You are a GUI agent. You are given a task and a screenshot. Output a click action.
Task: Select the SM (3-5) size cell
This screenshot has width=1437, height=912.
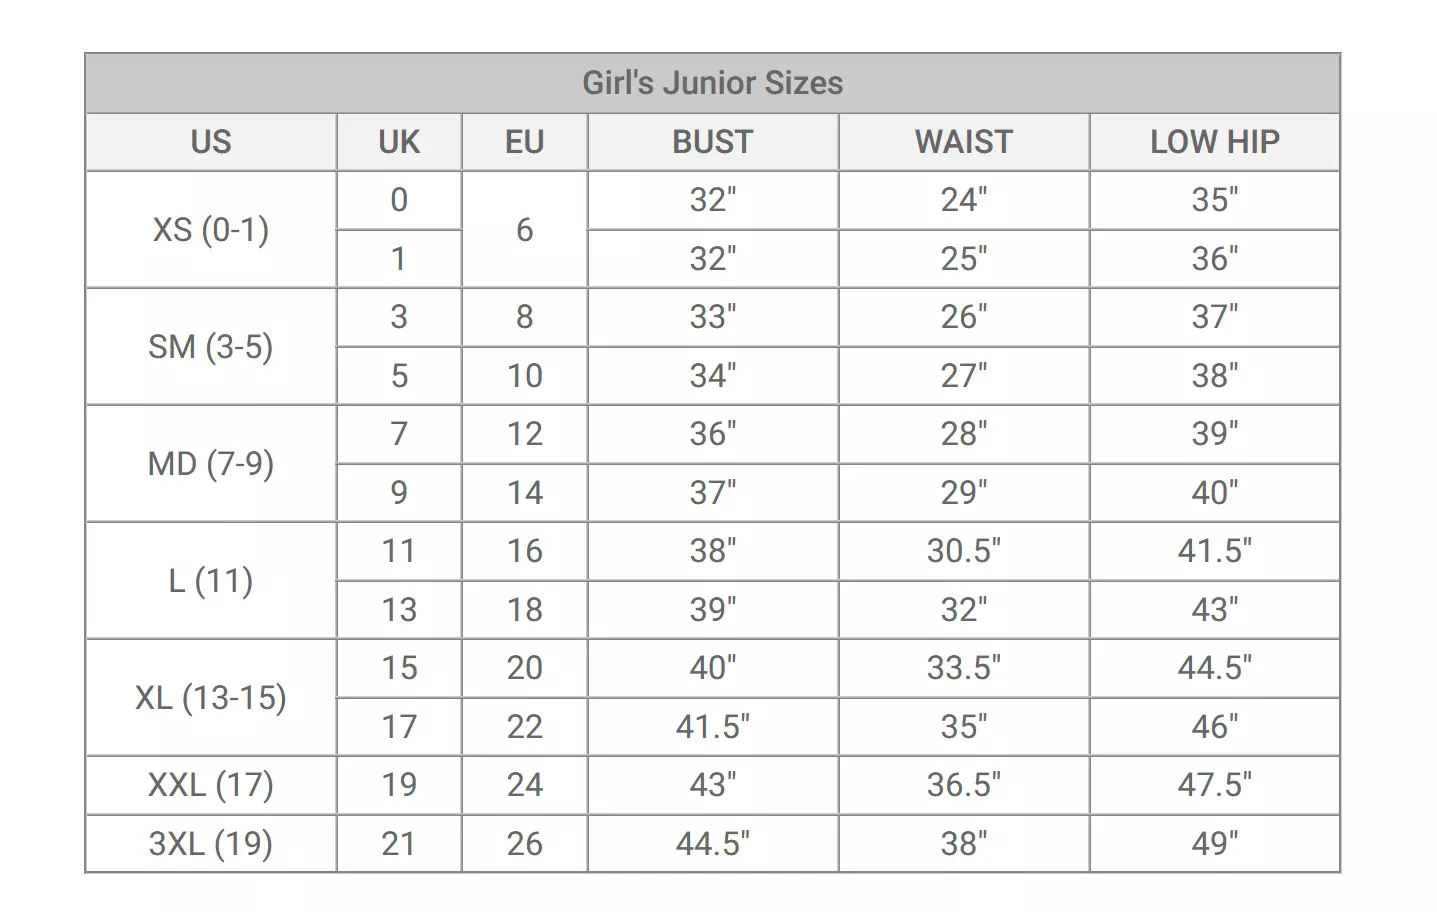(x=211, y=347)
